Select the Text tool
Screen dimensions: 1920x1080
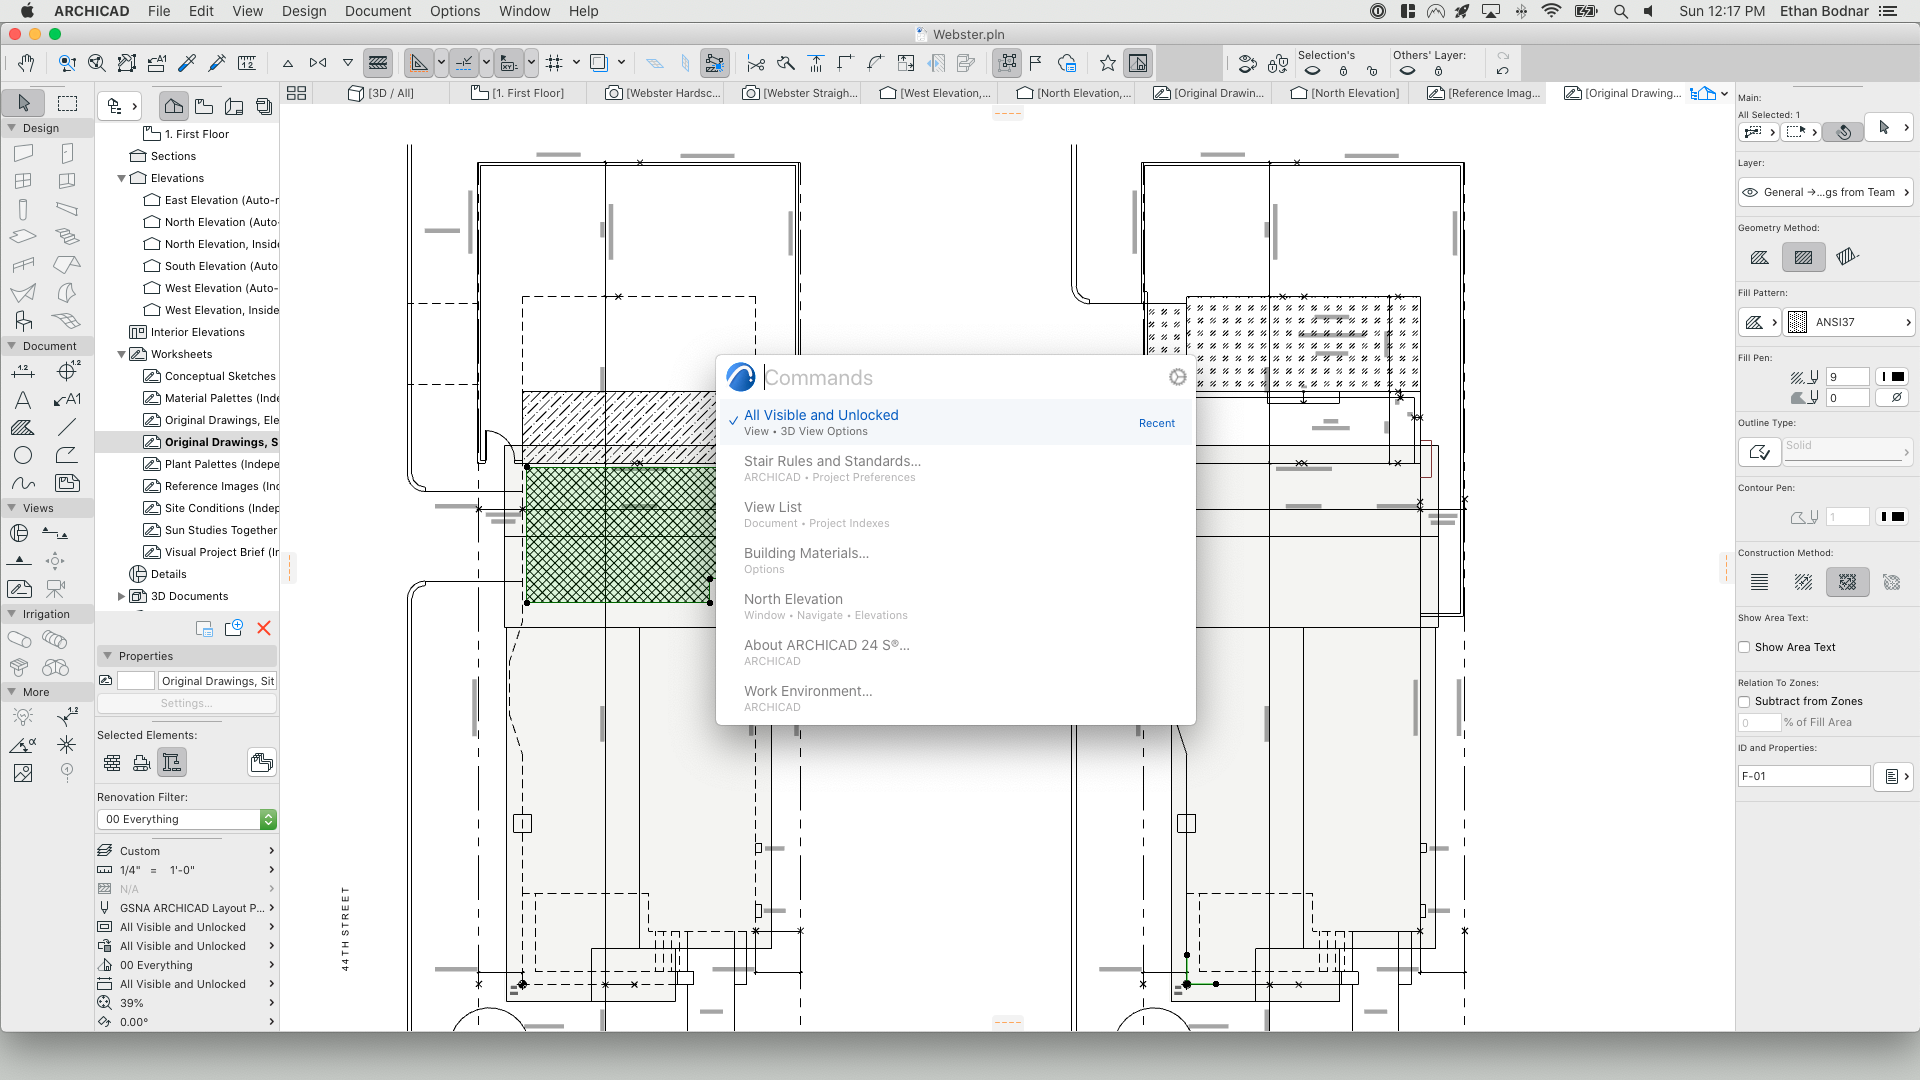pos(22,400)
